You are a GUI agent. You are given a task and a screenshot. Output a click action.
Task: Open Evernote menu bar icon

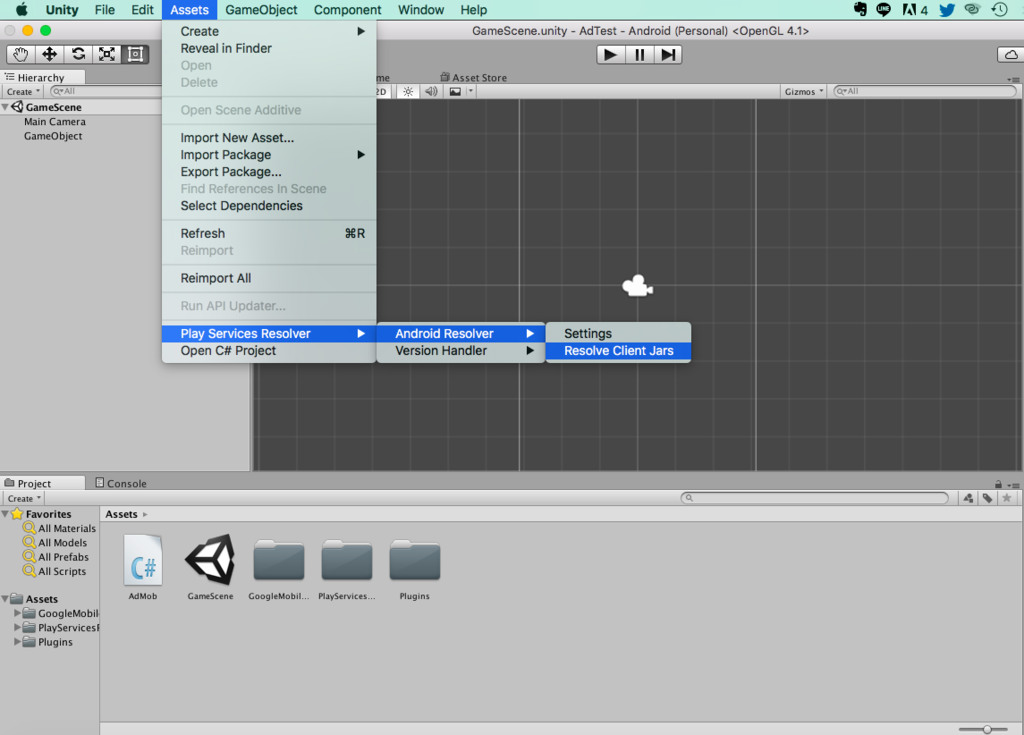860,10
